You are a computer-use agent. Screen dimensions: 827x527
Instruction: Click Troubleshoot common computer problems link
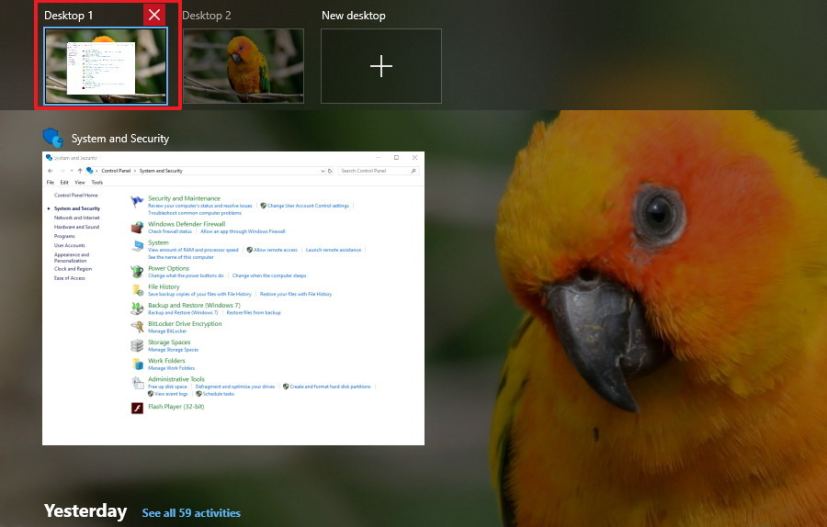pos(195,213)
